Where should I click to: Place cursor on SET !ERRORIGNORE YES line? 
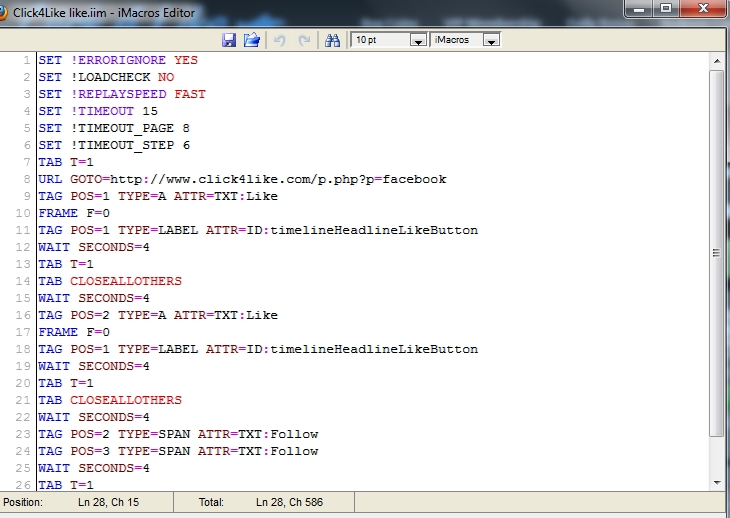pos(118,60)
